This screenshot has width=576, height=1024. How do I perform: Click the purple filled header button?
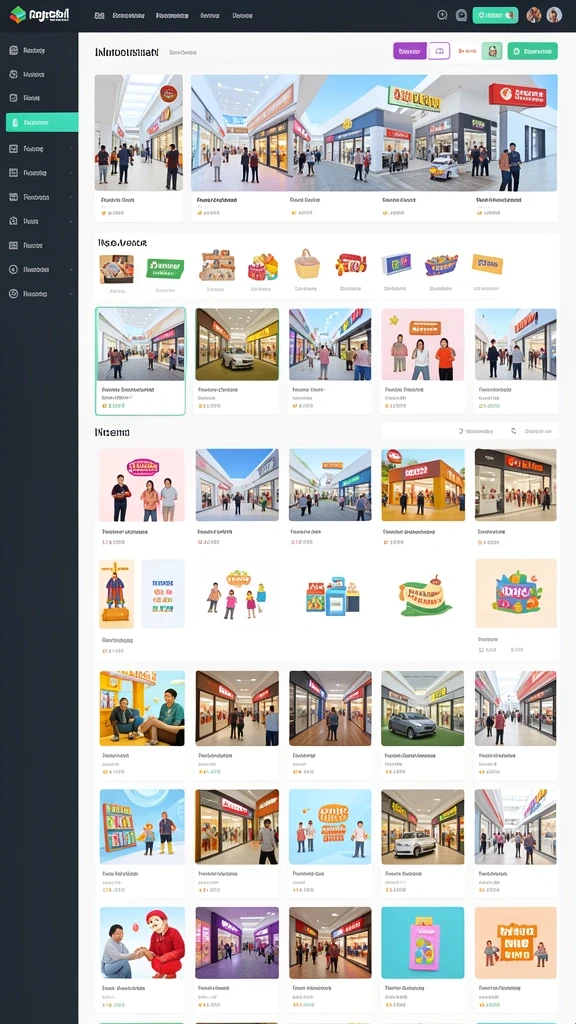tap(409, 51)
